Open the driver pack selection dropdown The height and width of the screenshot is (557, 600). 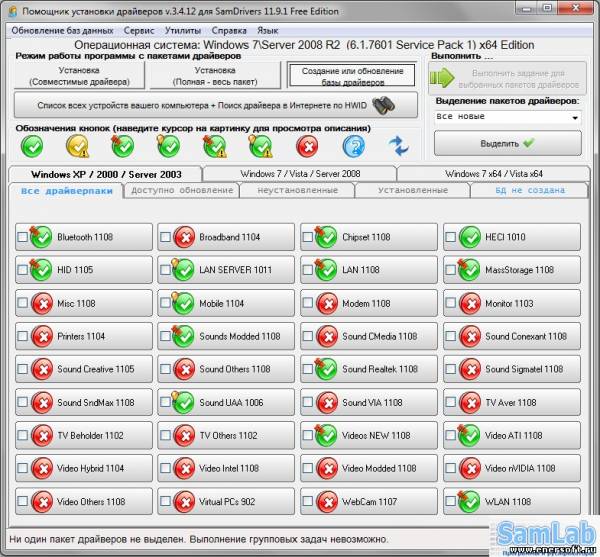(508, 117)
